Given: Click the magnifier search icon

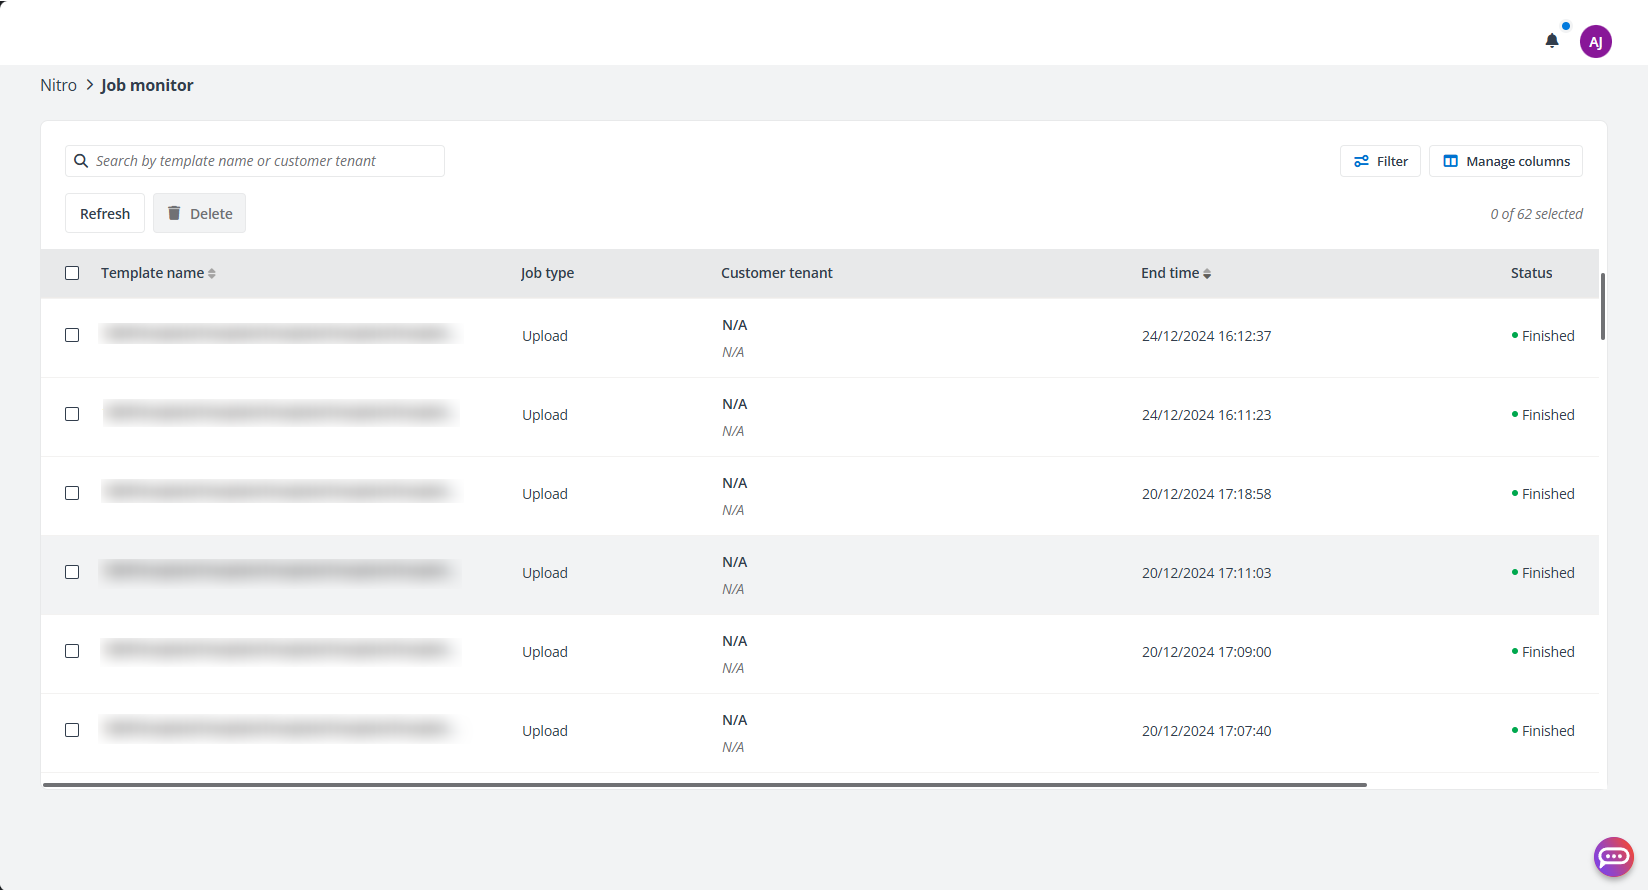Looking at the screenshot, I should (x=81, y=161).
